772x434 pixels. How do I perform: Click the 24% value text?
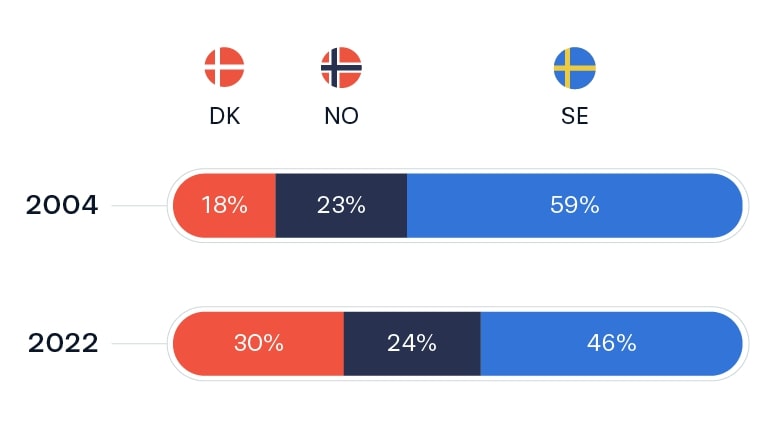[412, 343]
